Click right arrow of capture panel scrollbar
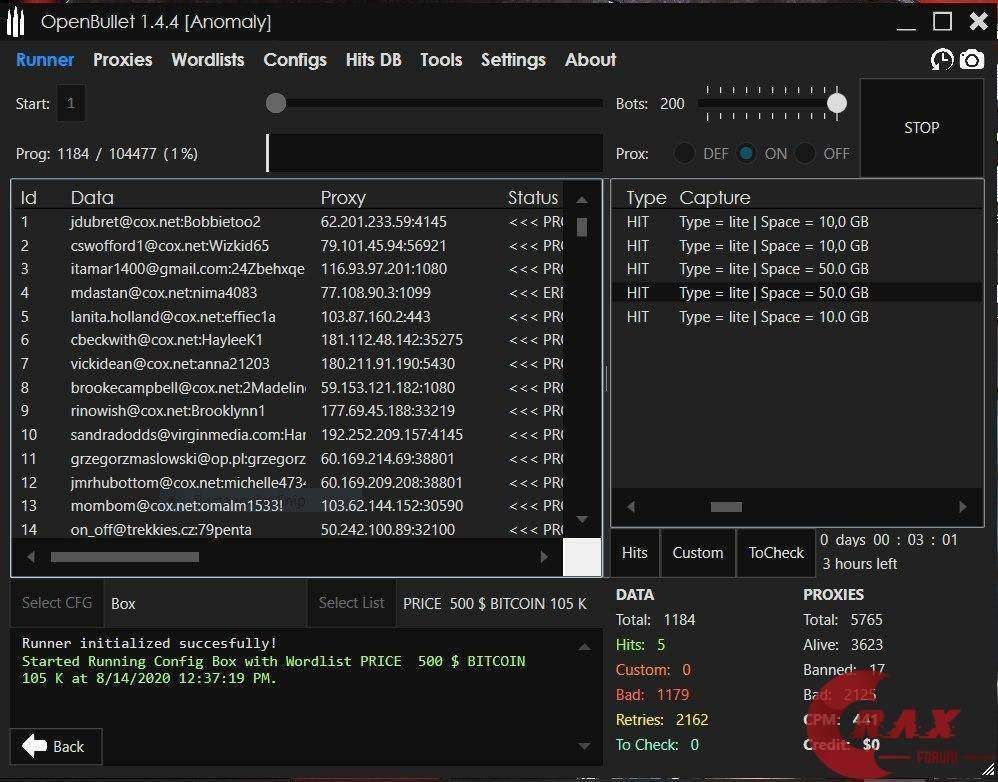The height and width of the screenshot is (782, 998). (x=963, y=507)
